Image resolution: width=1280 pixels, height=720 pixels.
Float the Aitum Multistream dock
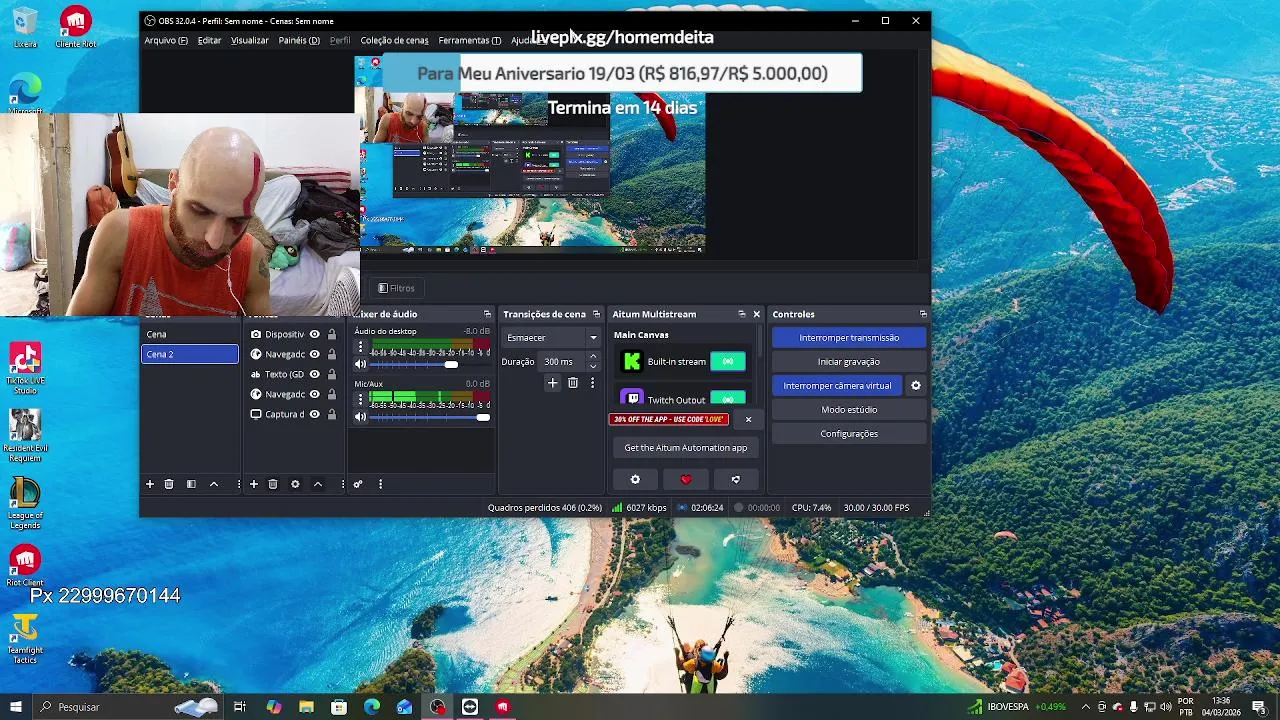(742, 314)
